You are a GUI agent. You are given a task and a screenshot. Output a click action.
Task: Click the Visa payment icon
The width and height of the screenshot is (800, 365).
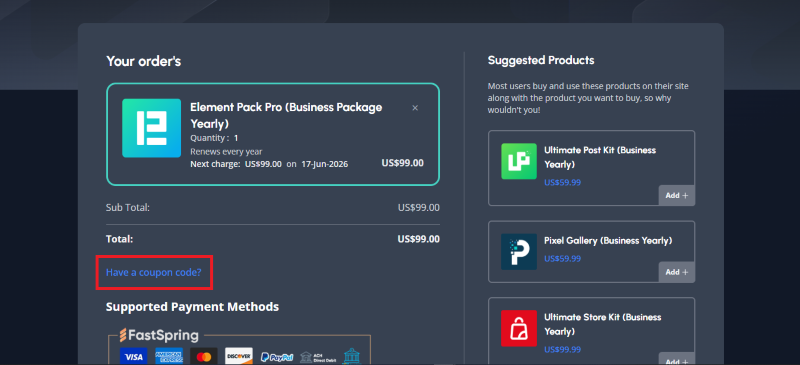click(x=134, y=356)
